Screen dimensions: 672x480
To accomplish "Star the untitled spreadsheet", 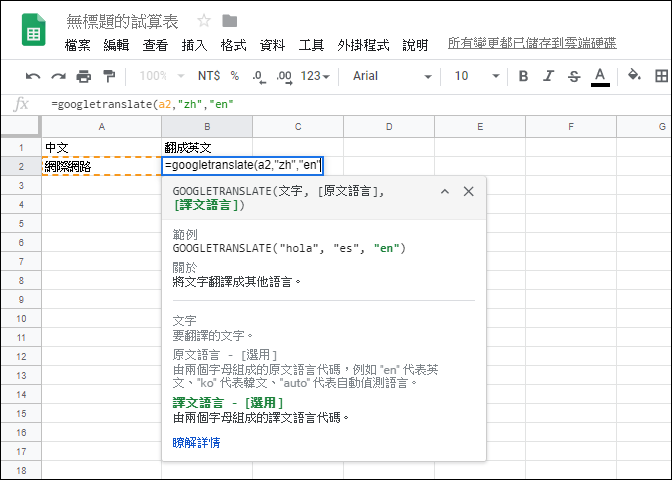I will click(x=204, y=21).
